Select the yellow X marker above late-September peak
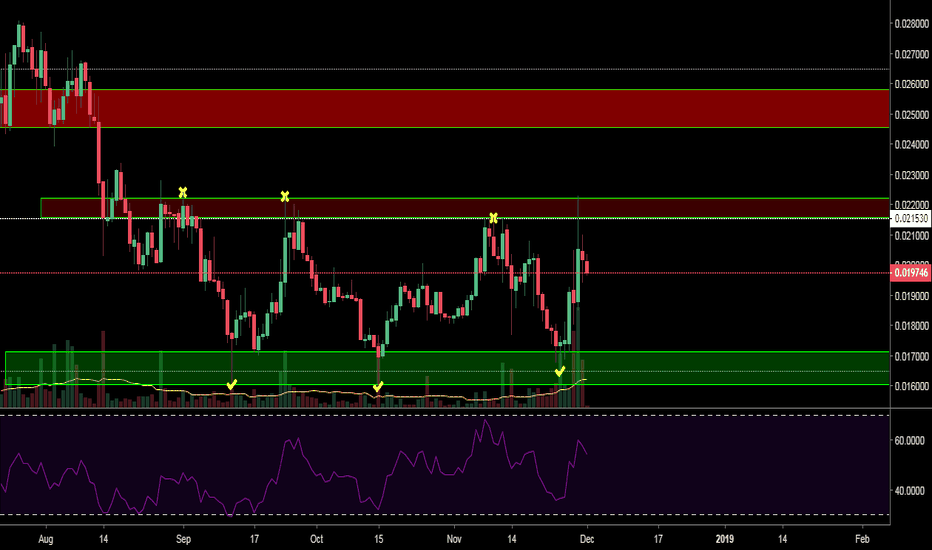Image resolution: width=932 pixels, height=550 pixels. coord(285,196)
